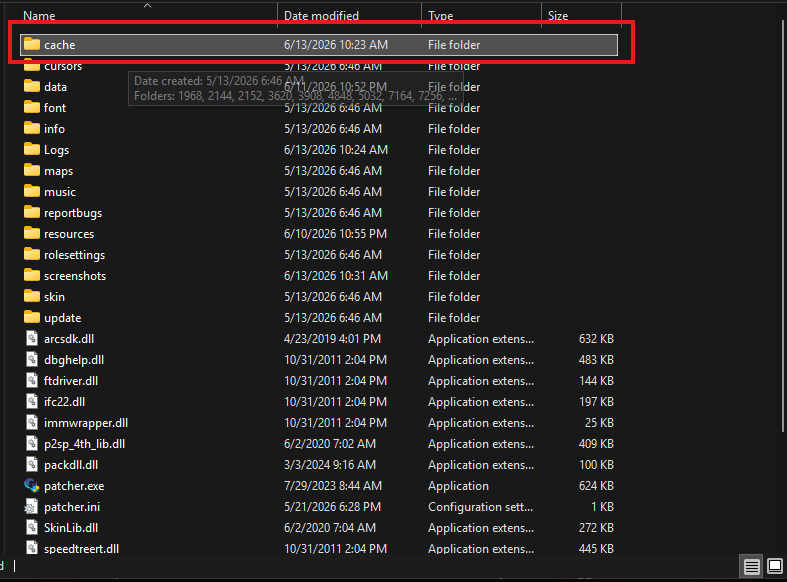This screenshot has width=787, height=582.
Task: Select the cache folder icon
Action: [x=32, y=44]
